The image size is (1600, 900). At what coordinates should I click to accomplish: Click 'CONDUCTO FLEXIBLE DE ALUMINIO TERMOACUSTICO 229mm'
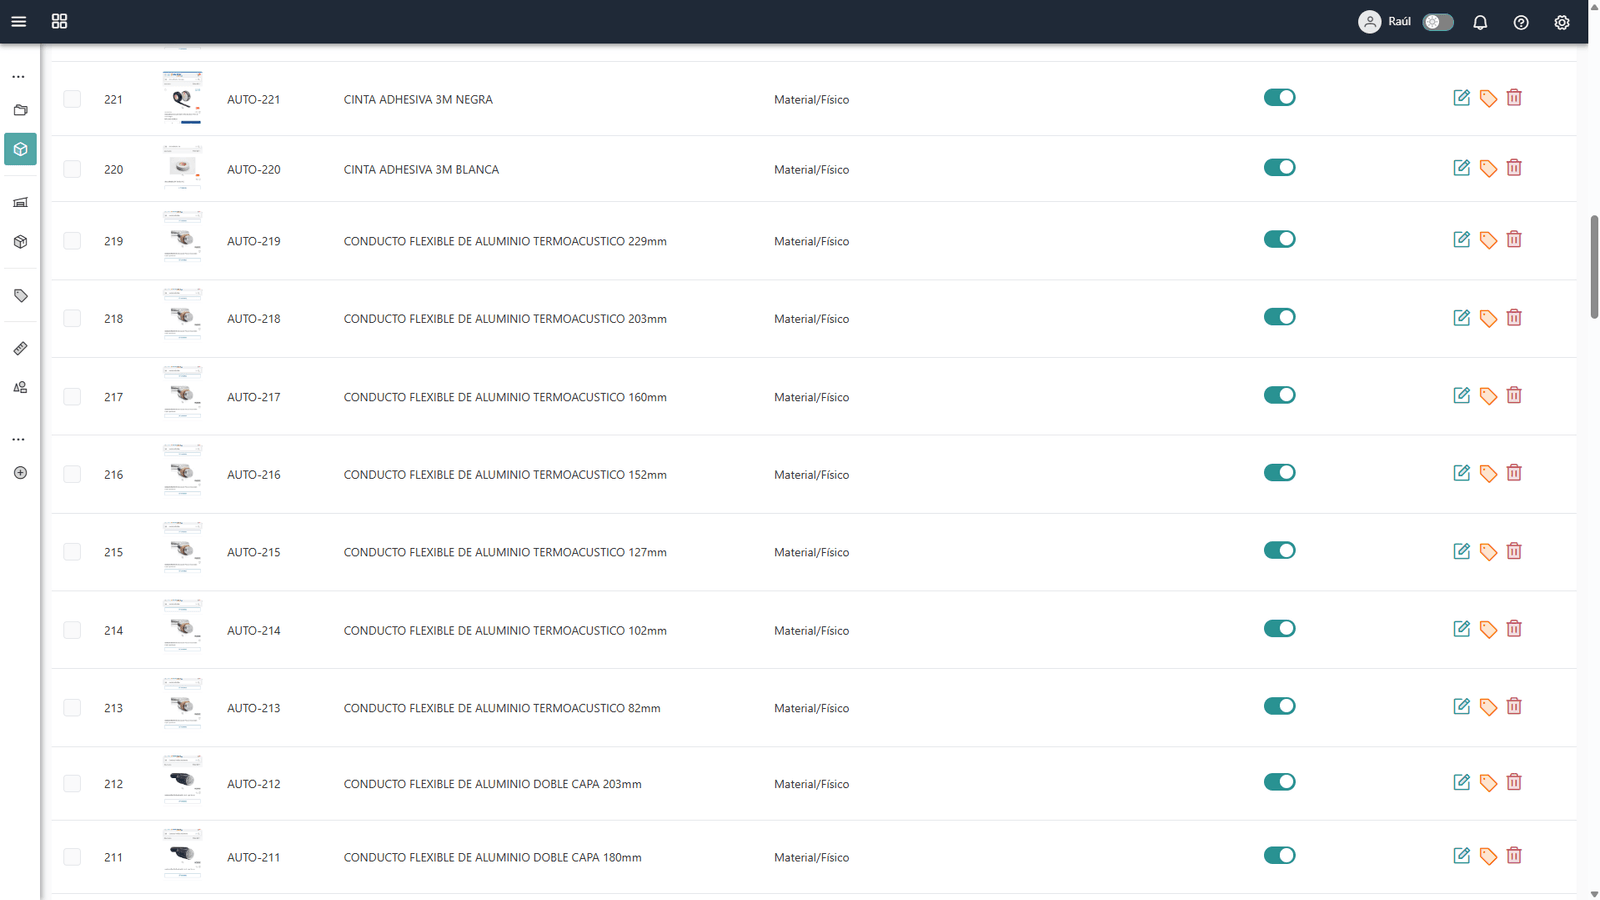[x=505, y=241]
